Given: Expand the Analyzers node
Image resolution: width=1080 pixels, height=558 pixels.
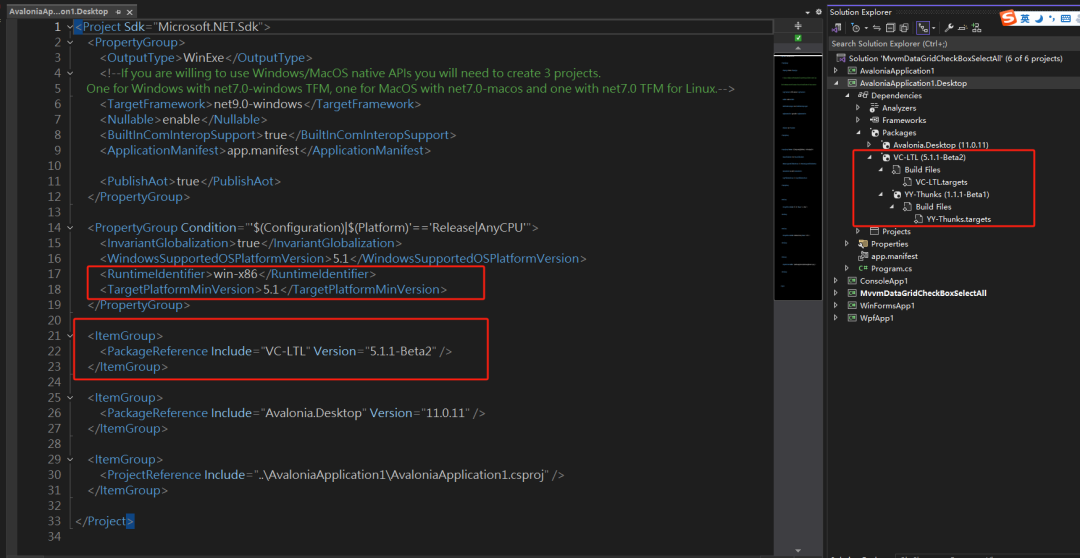Looking at the screenshot, I should (x=858, y=108).
